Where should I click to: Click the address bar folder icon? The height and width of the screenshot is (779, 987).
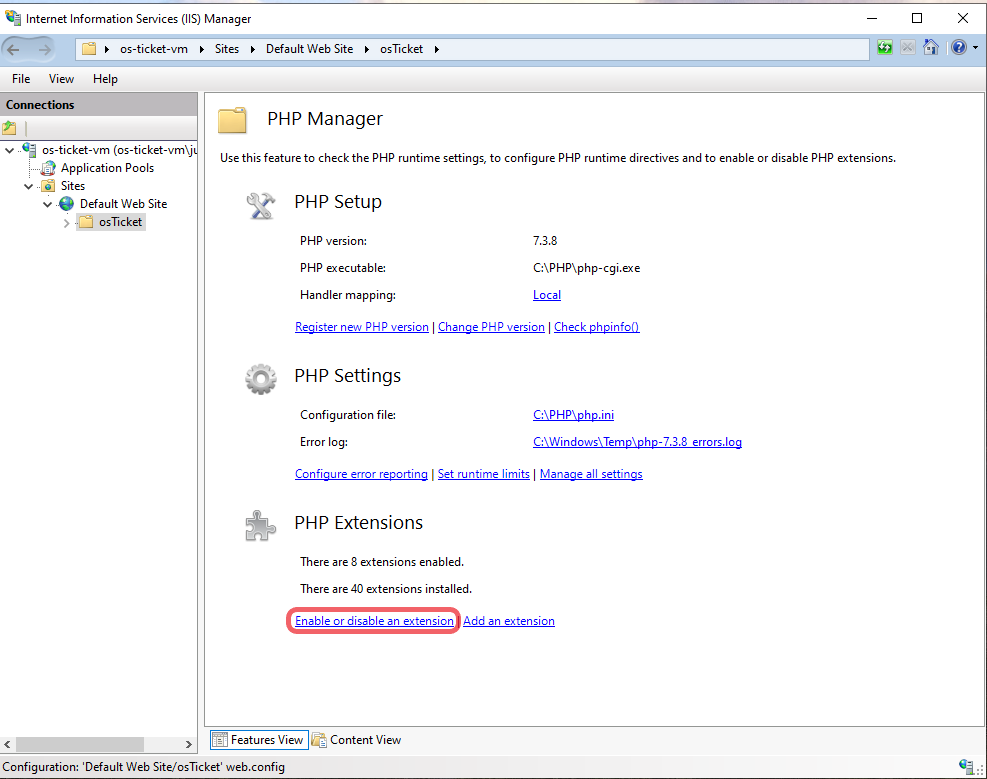click(x=89, y=48)
